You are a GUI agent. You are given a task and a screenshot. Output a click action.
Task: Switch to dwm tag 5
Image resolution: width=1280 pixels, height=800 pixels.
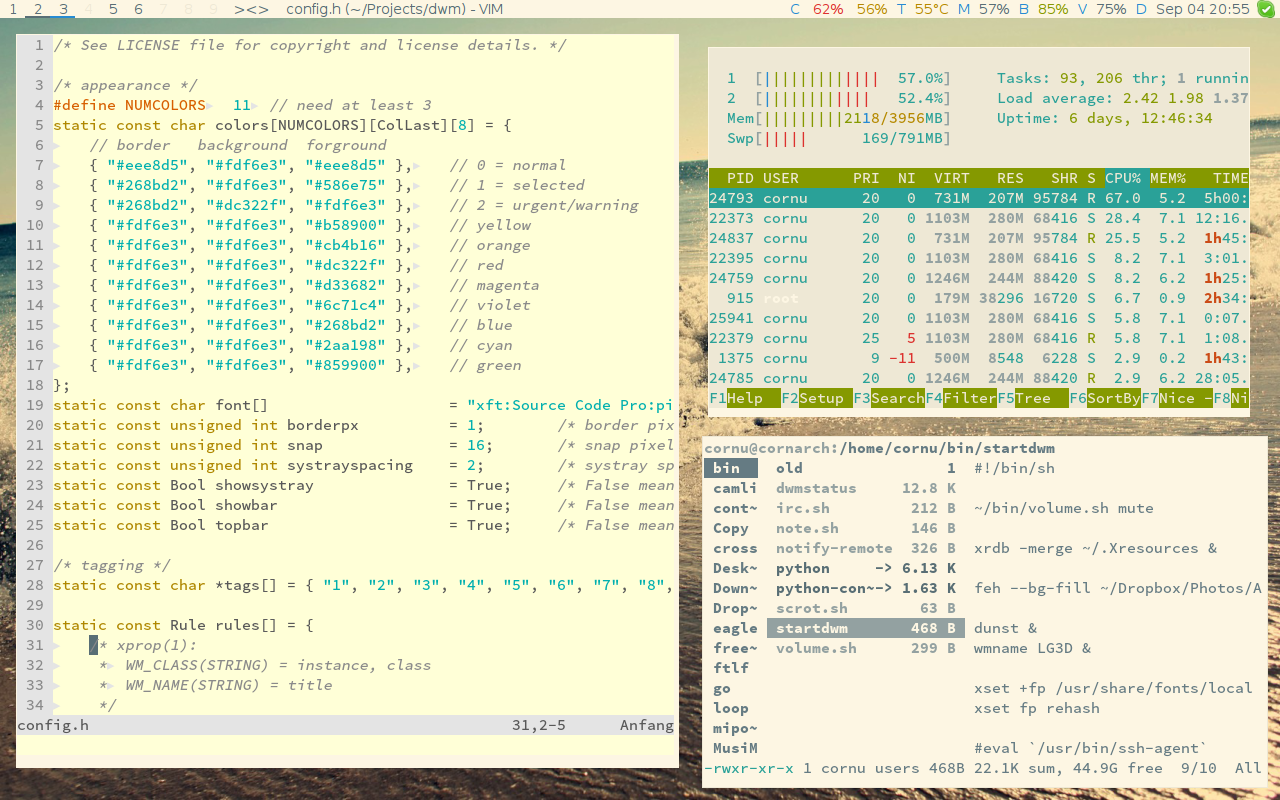[113, 9]
